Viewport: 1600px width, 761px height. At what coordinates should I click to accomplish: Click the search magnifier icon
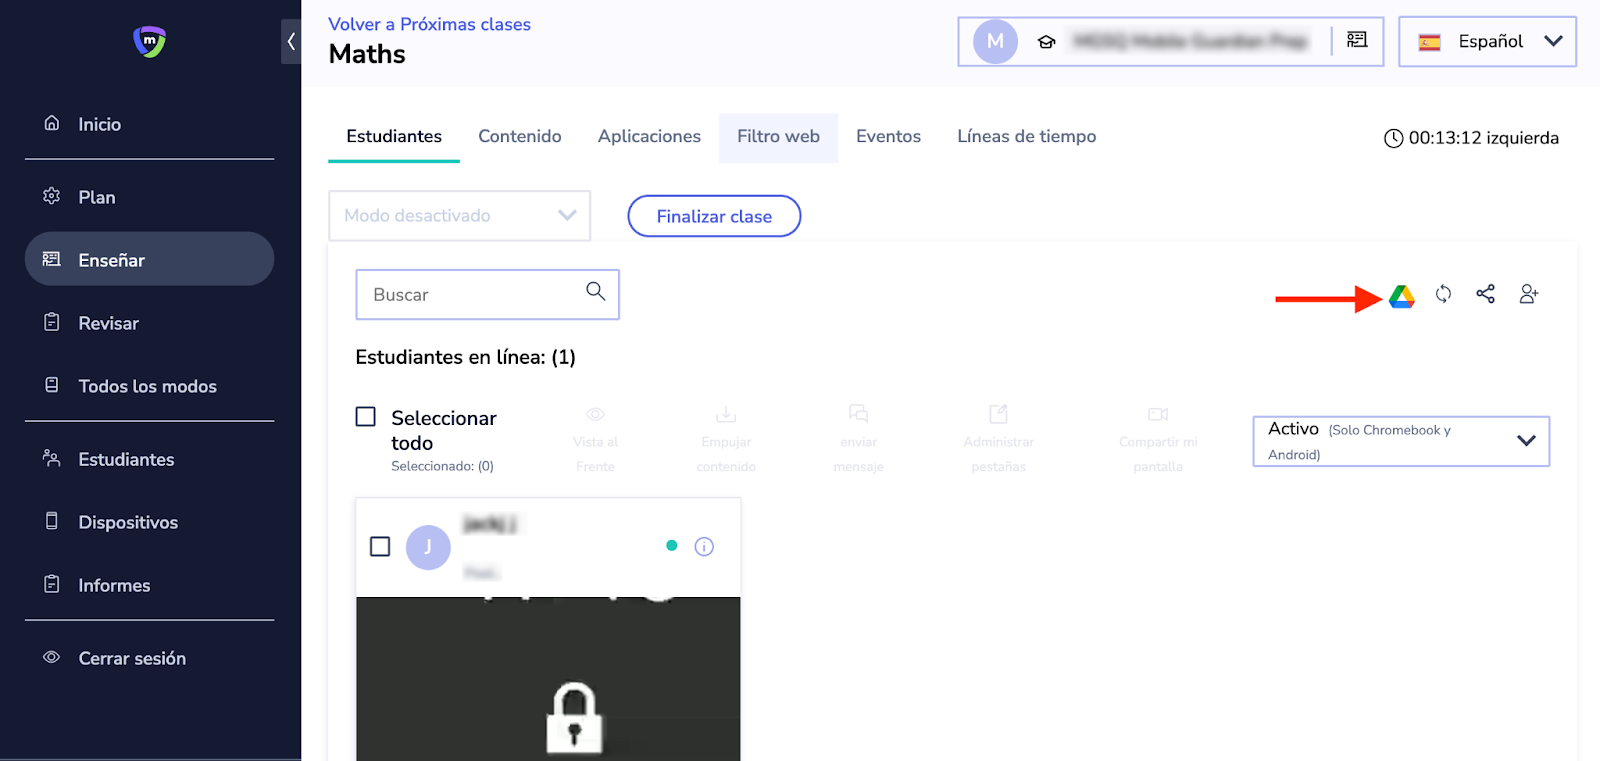click(x=596, y=292)
